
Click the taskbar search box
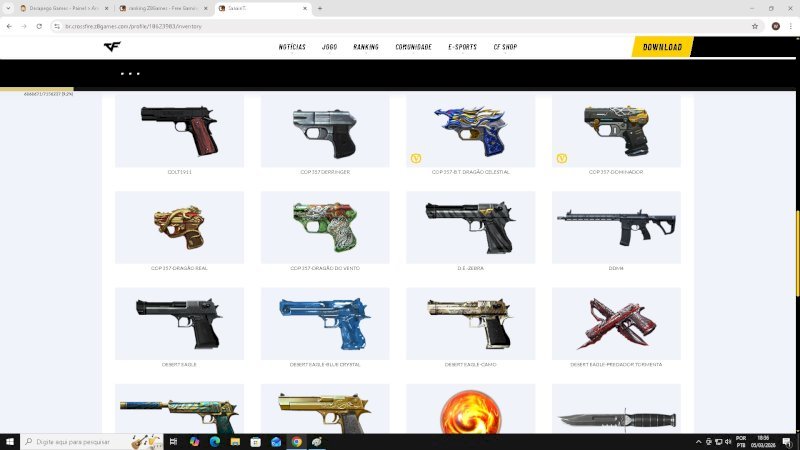point(92,442)
